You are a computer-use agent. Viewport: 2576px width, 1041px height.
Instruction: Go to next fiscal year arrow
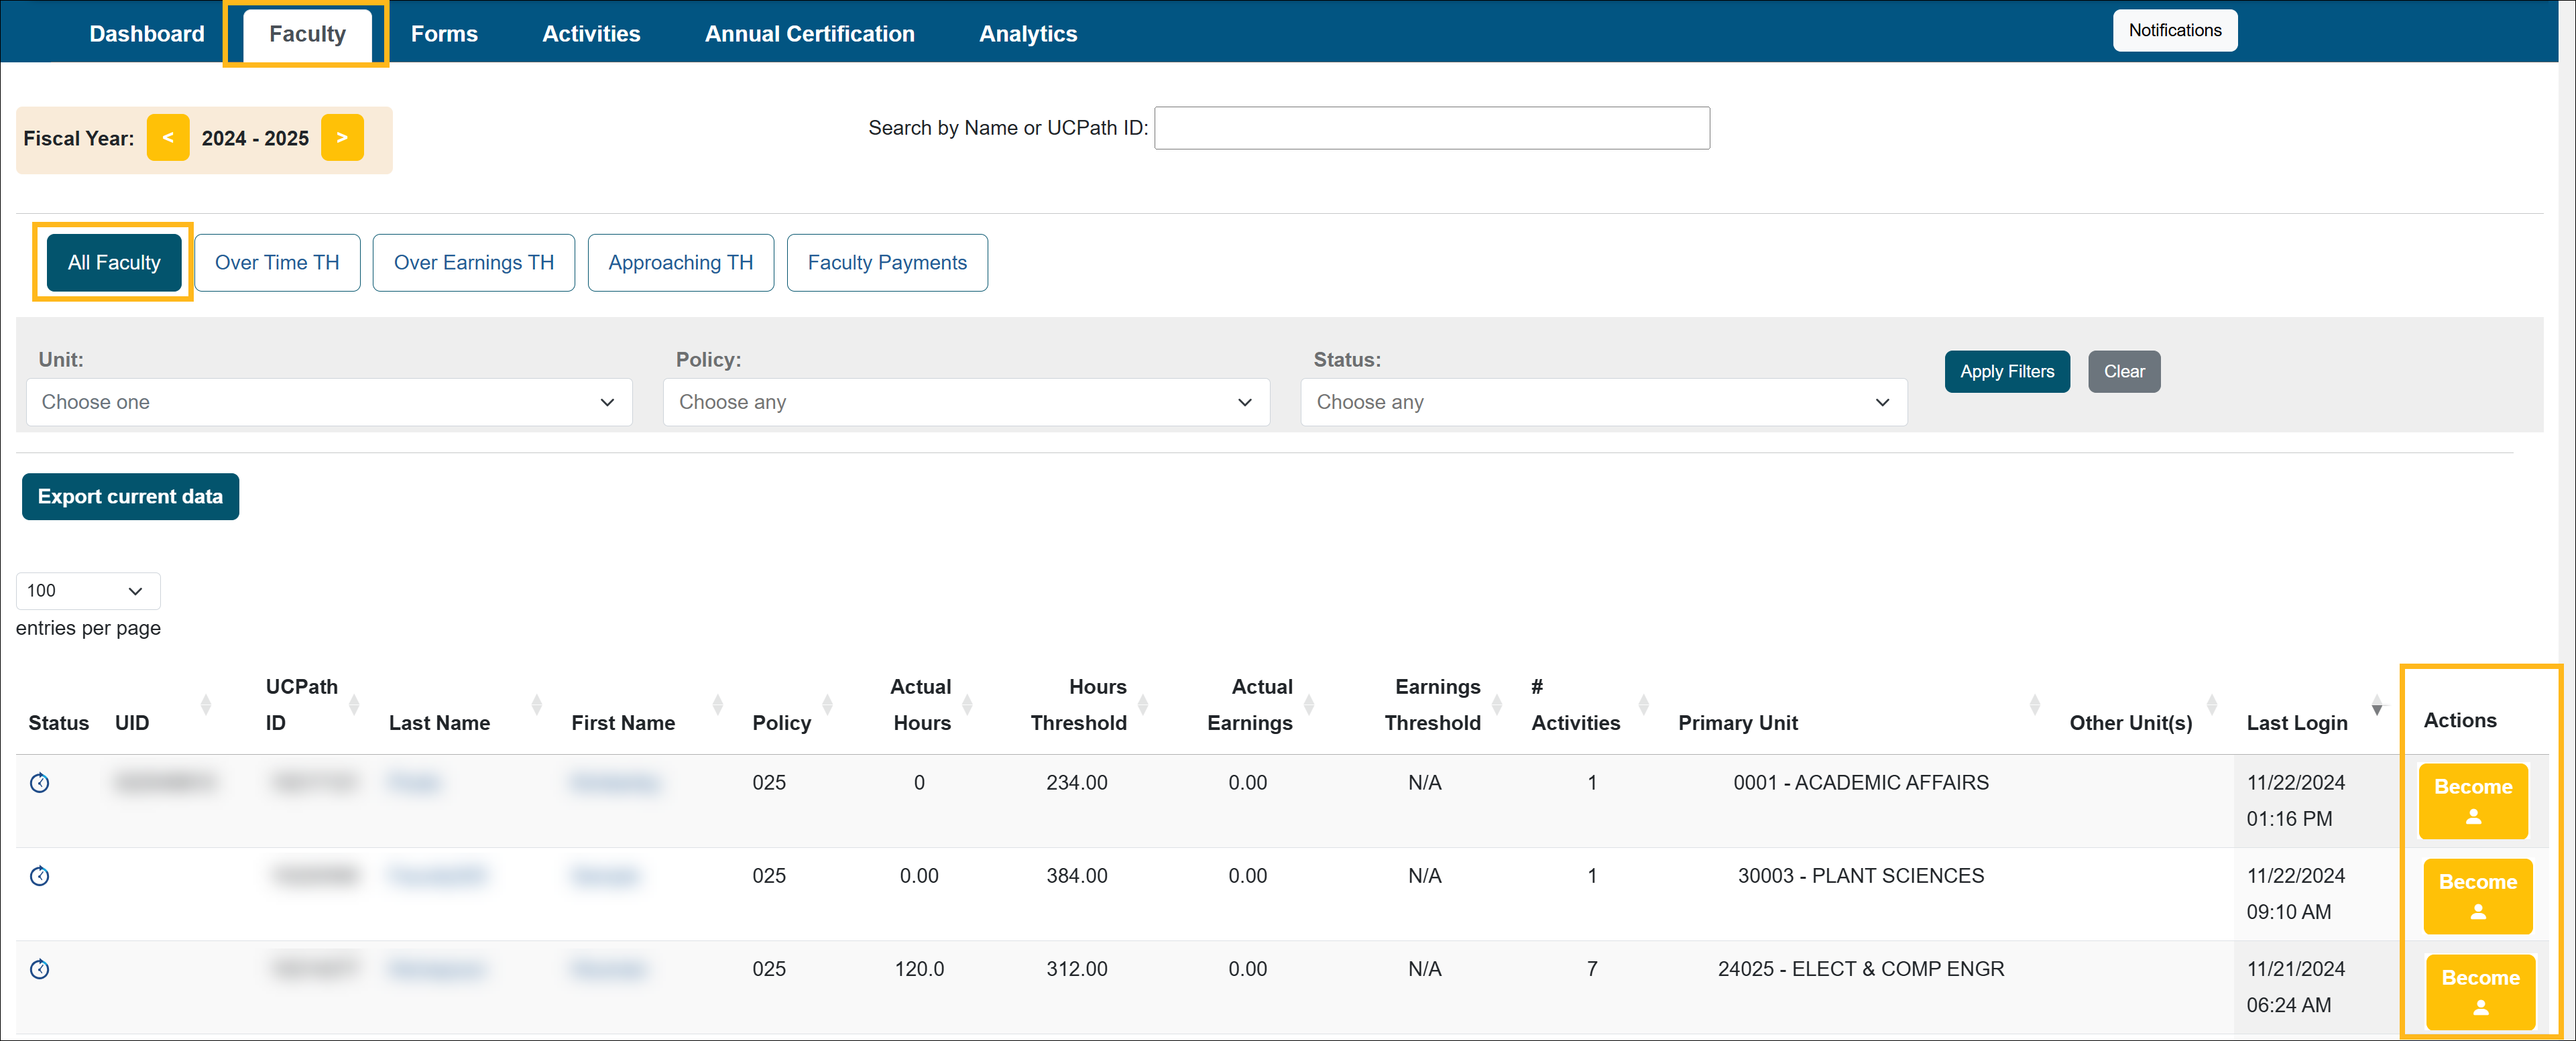tap(342, 138)
